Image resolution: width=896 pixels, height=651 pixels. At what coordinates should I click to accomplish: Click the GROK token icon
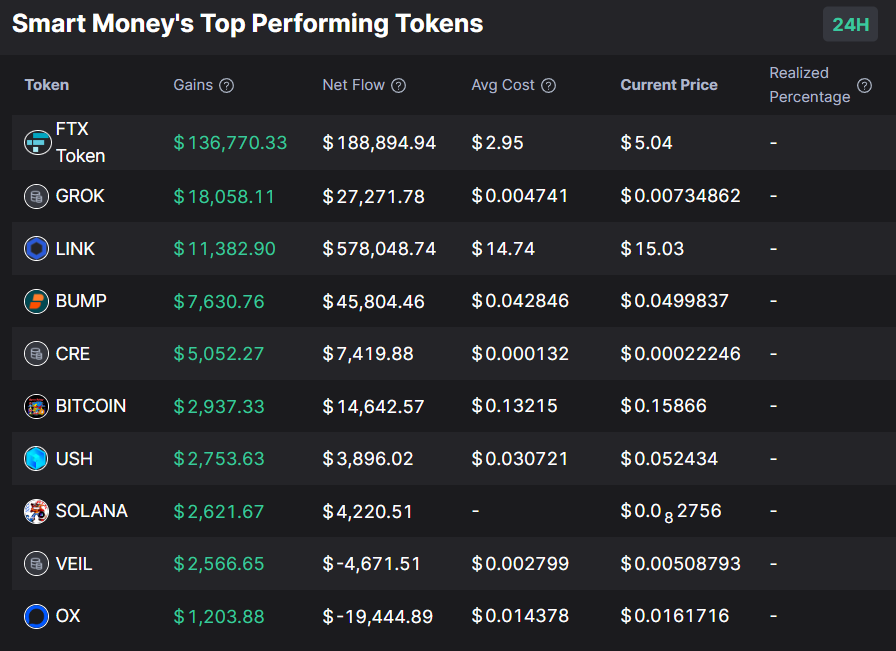point(36,197)
